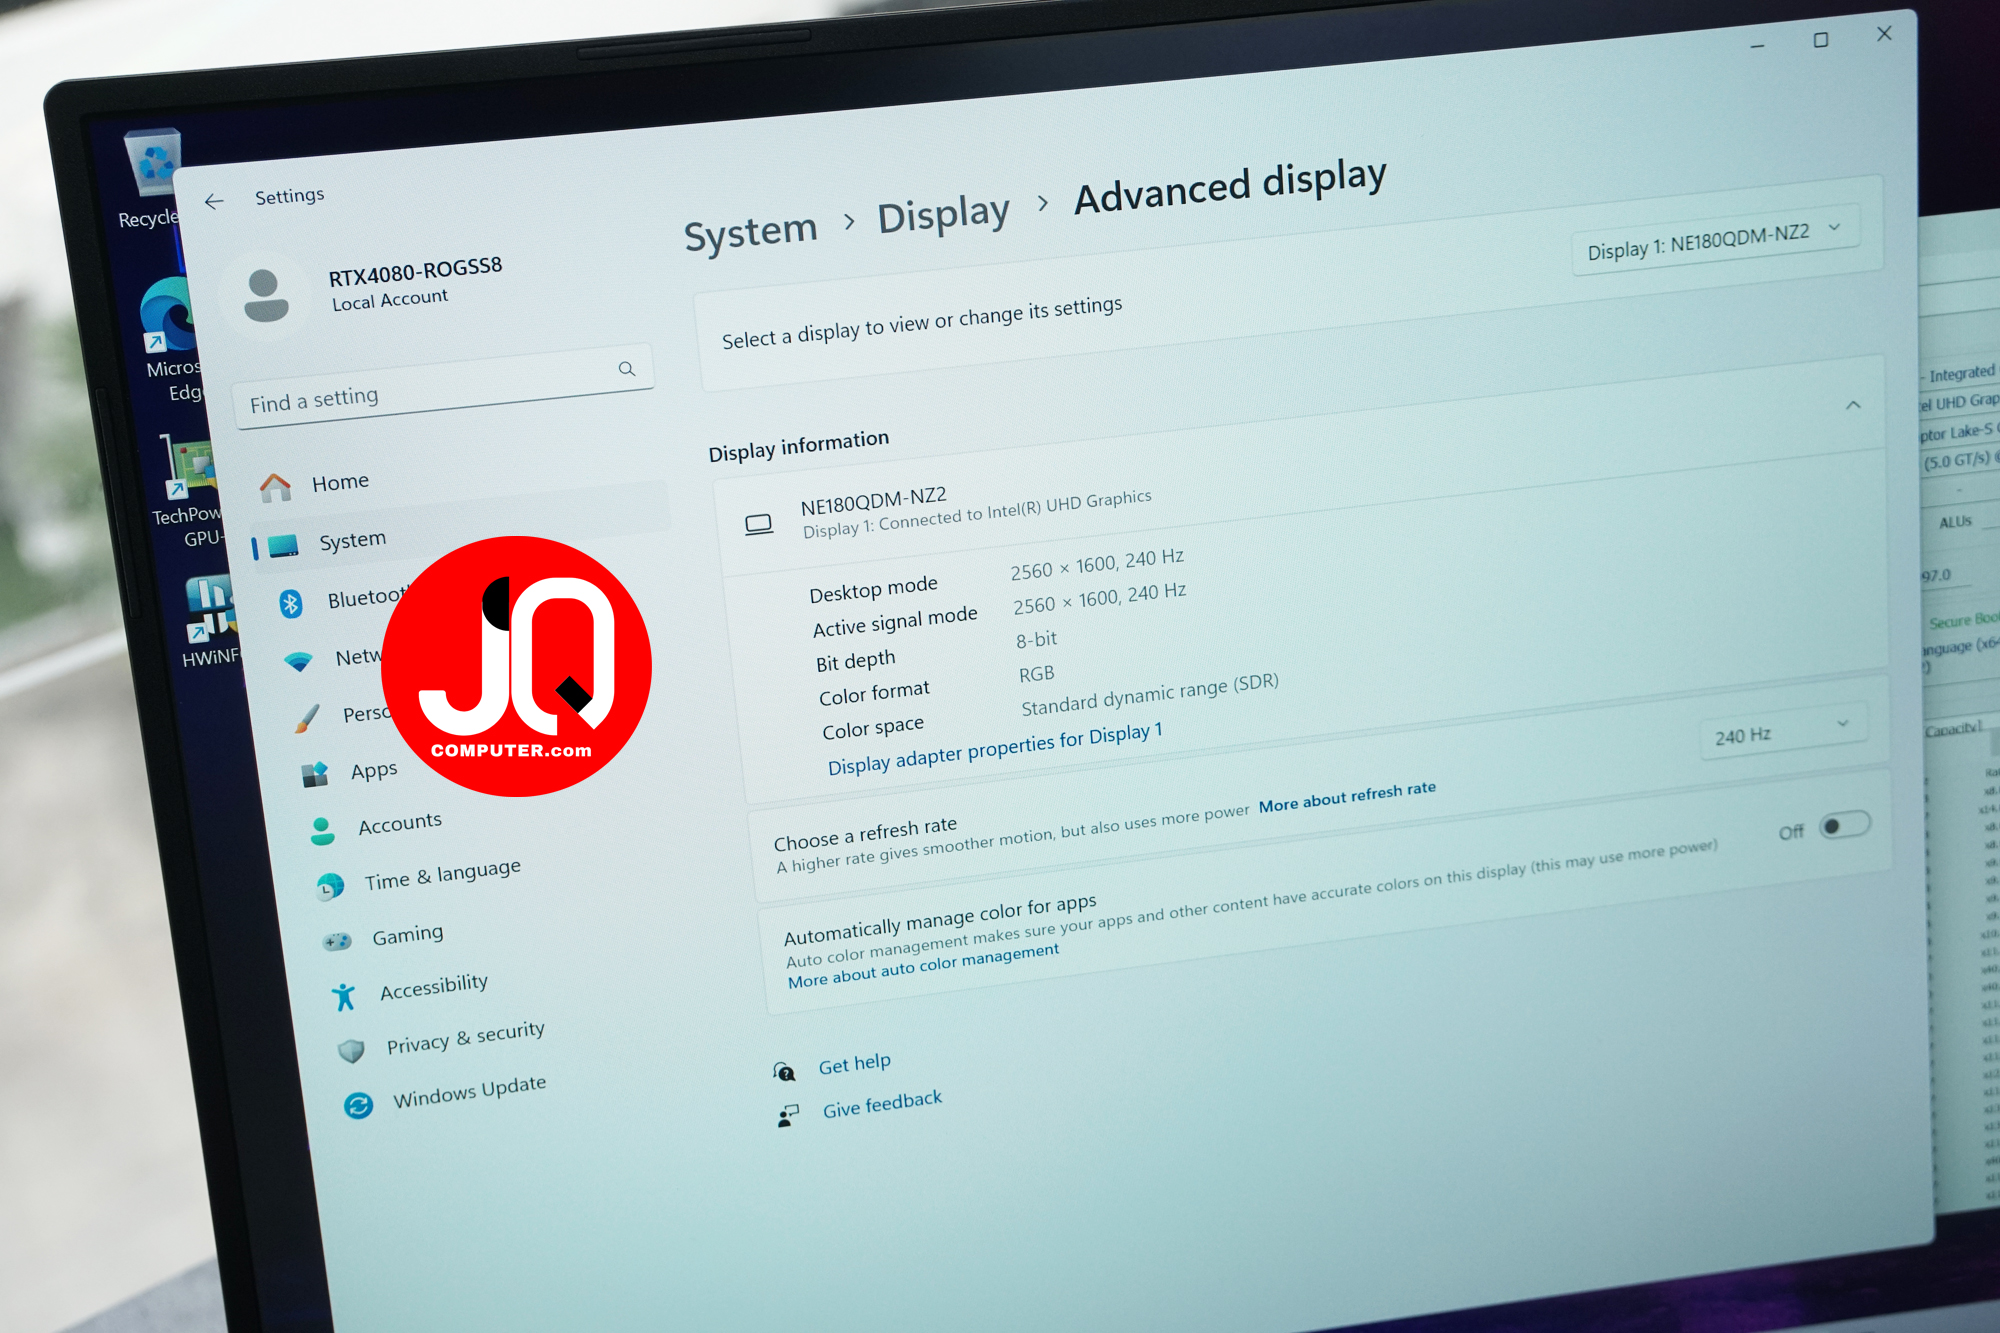Collapse the Display information section chevron
2000x1333 pixels.
point(1853,405)
